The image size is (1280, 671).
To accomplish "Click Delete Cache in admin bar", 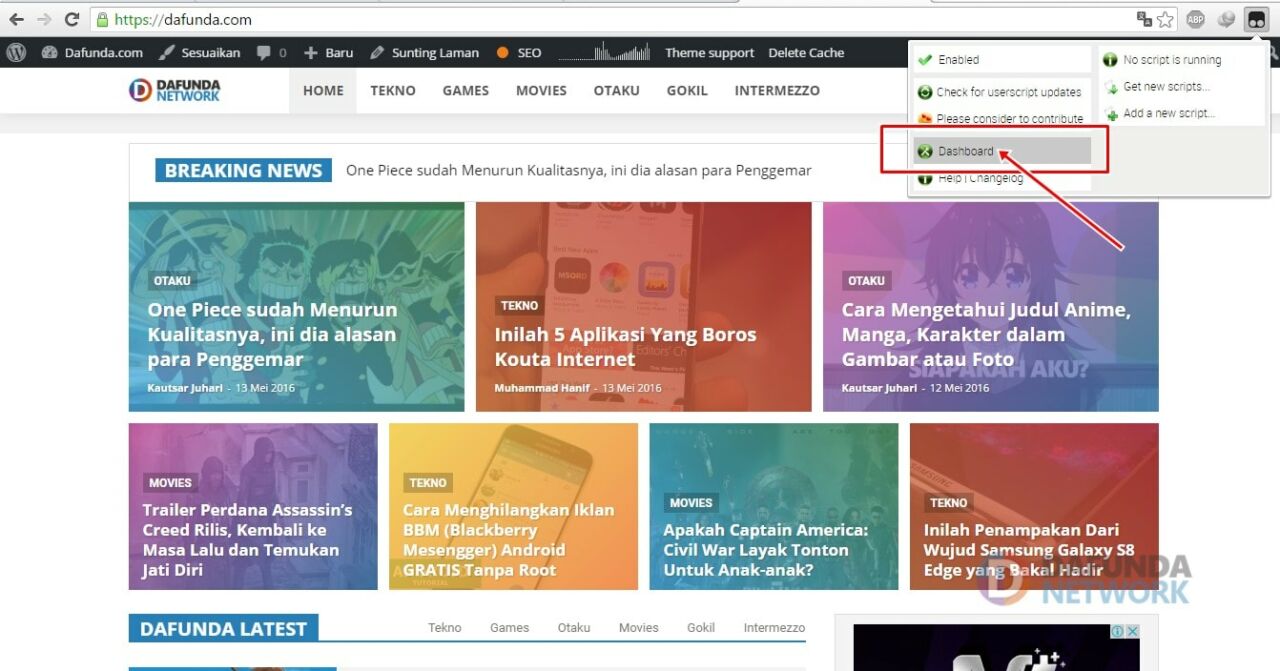I will 806,53.
